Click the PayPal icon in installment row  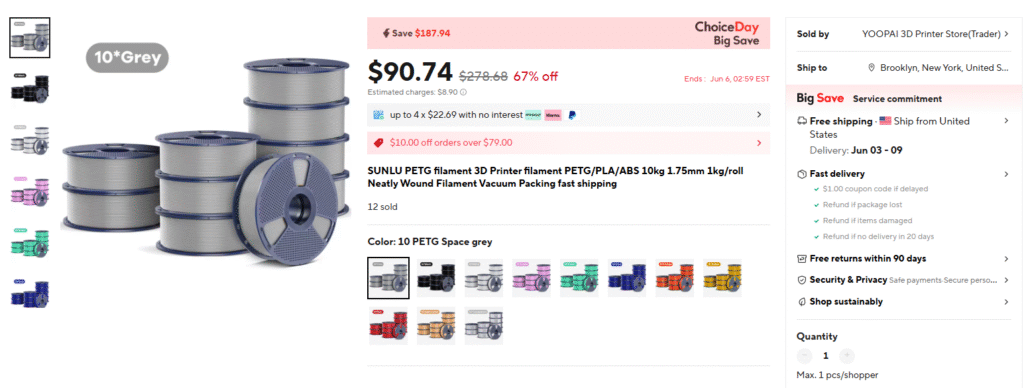571,115
